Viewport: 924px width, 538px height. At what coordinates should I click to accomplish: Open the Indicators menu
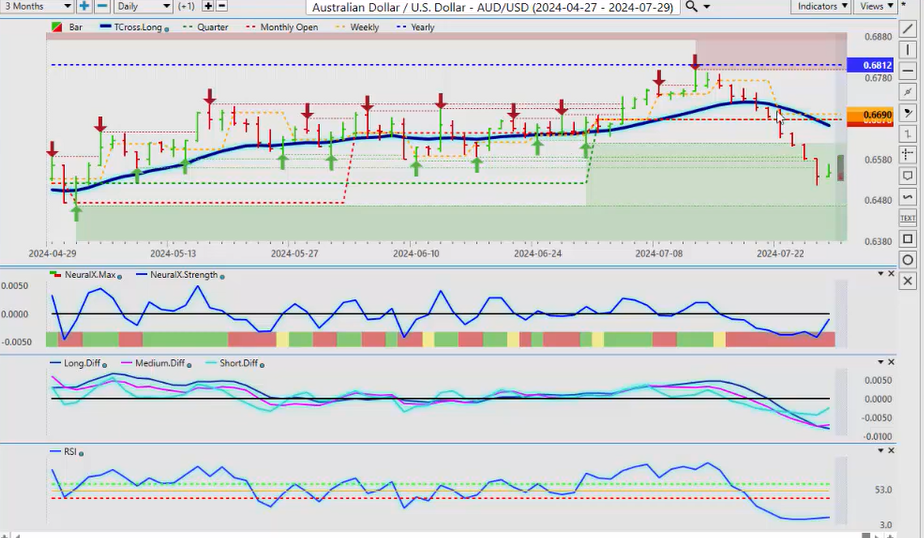click(821, 7)
